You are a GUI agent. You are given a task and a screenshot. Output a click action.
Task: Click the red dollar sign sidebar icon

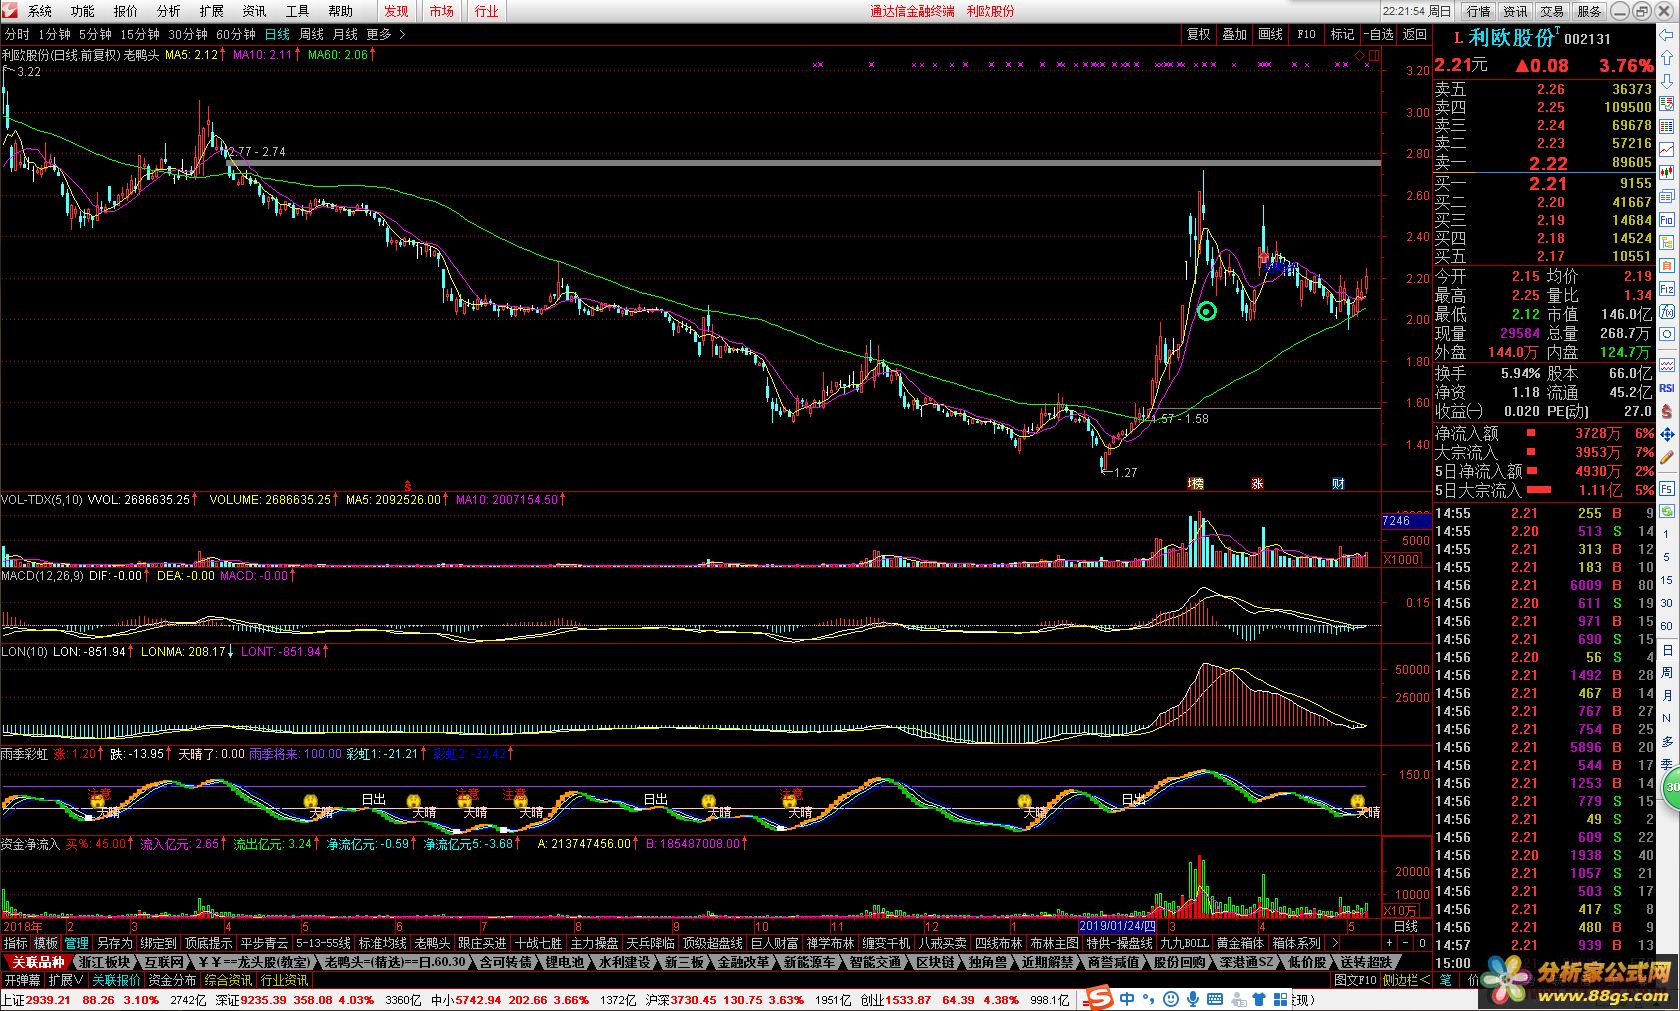[x=1667, y=410]
